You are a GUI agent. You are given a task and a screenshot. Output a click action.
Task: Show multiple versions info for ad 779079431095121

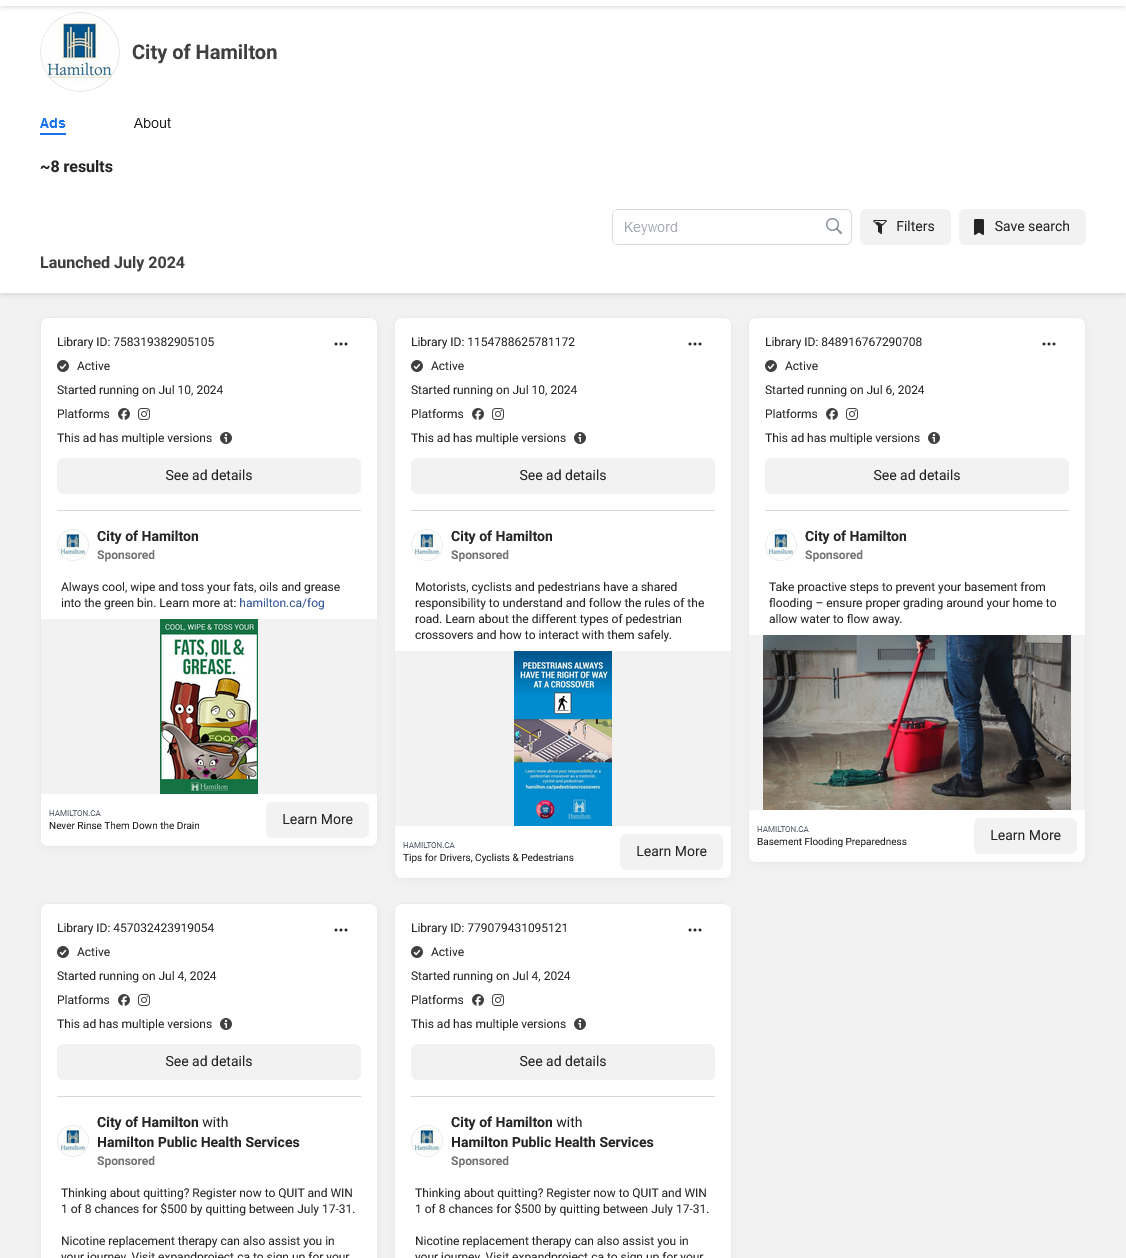580,1024
